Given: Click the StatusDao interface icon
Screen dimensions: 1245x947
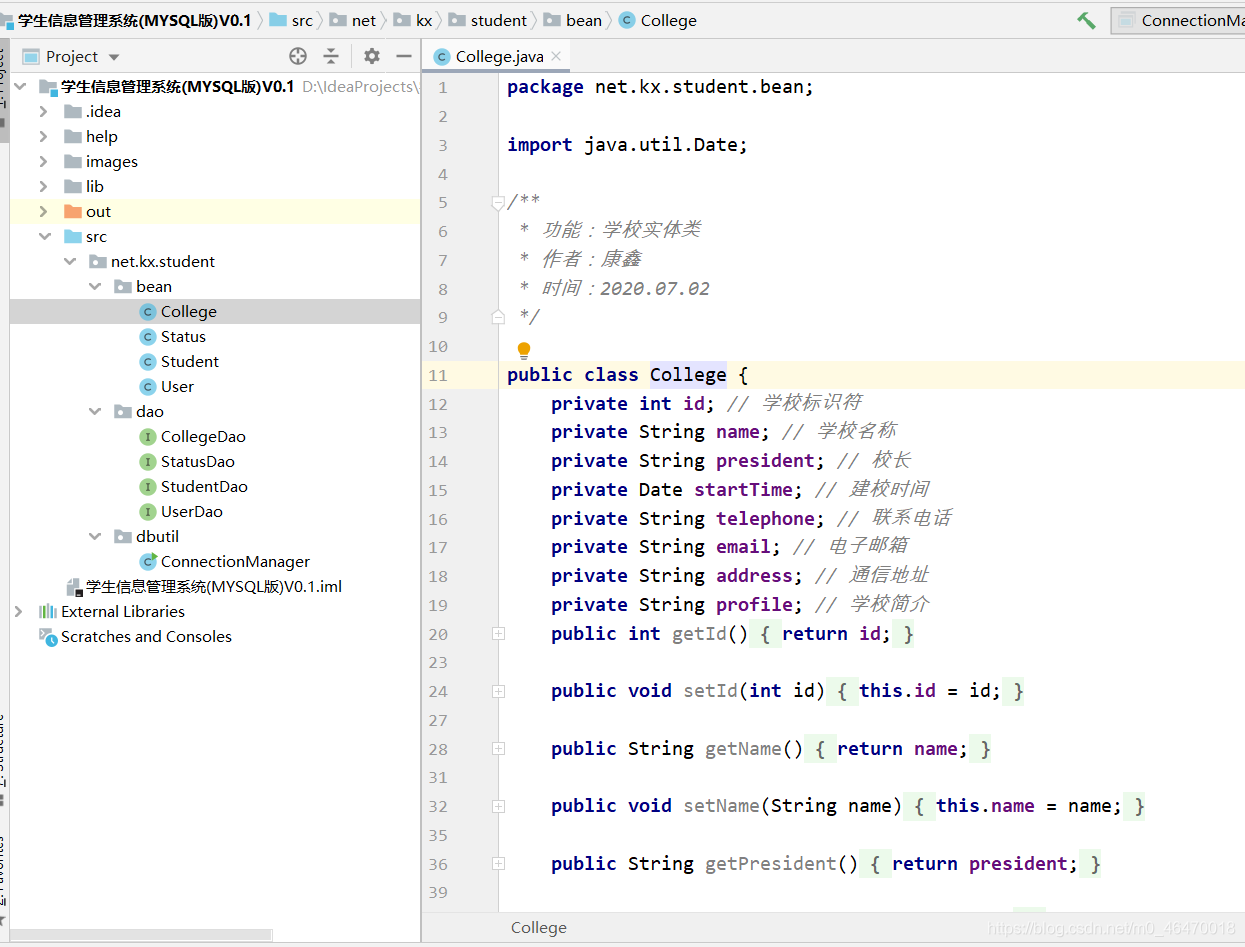Looking at the screenshot, I should (x=148, y=461).
